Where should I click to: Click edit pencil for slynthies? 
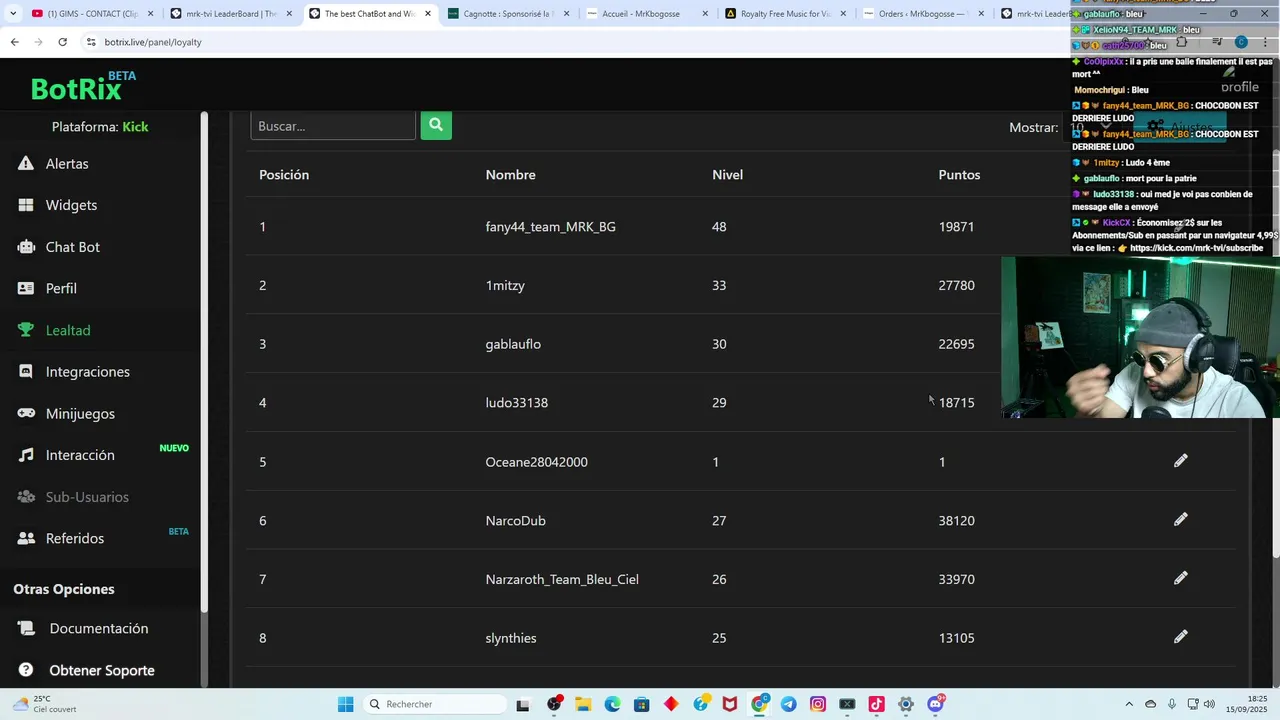pyautogui.click(x=1181, y=637)
